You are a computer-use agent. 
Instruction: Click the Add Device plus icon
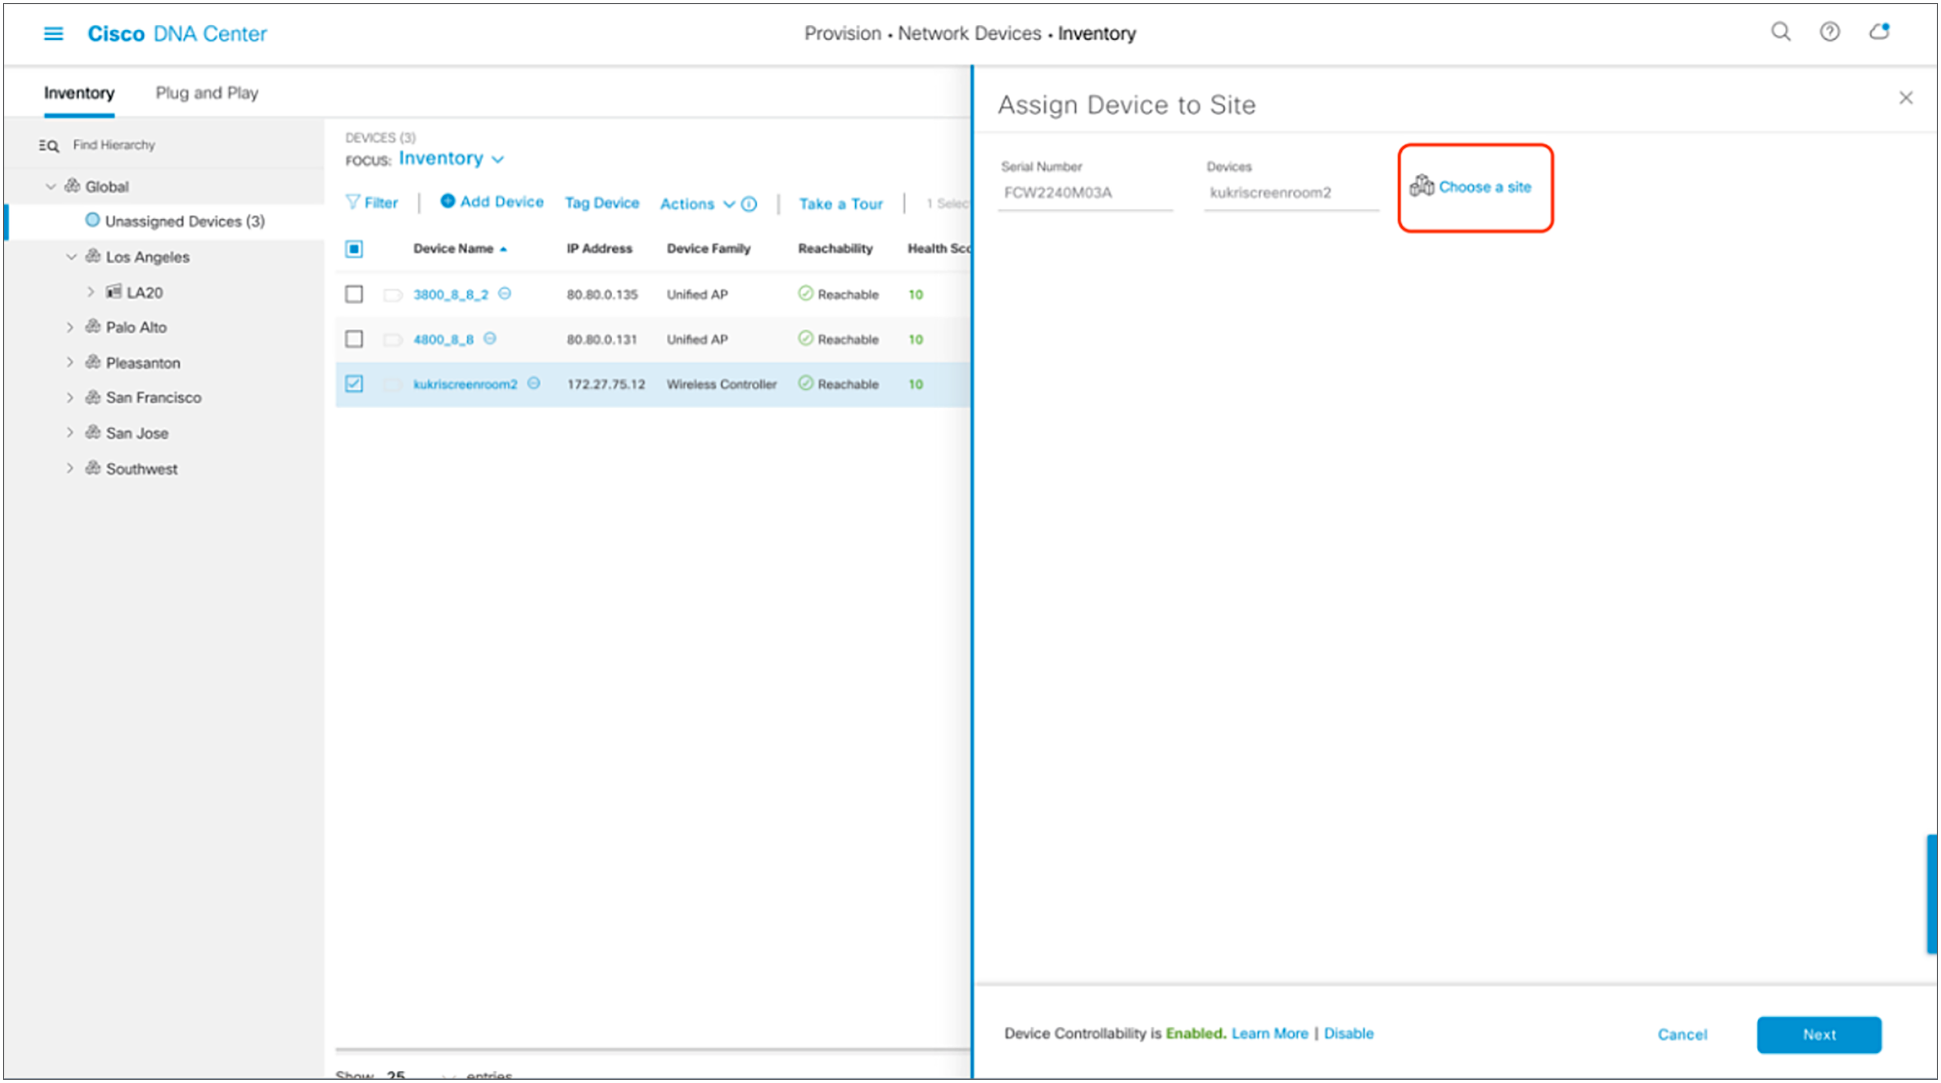[x=448, y=201]
